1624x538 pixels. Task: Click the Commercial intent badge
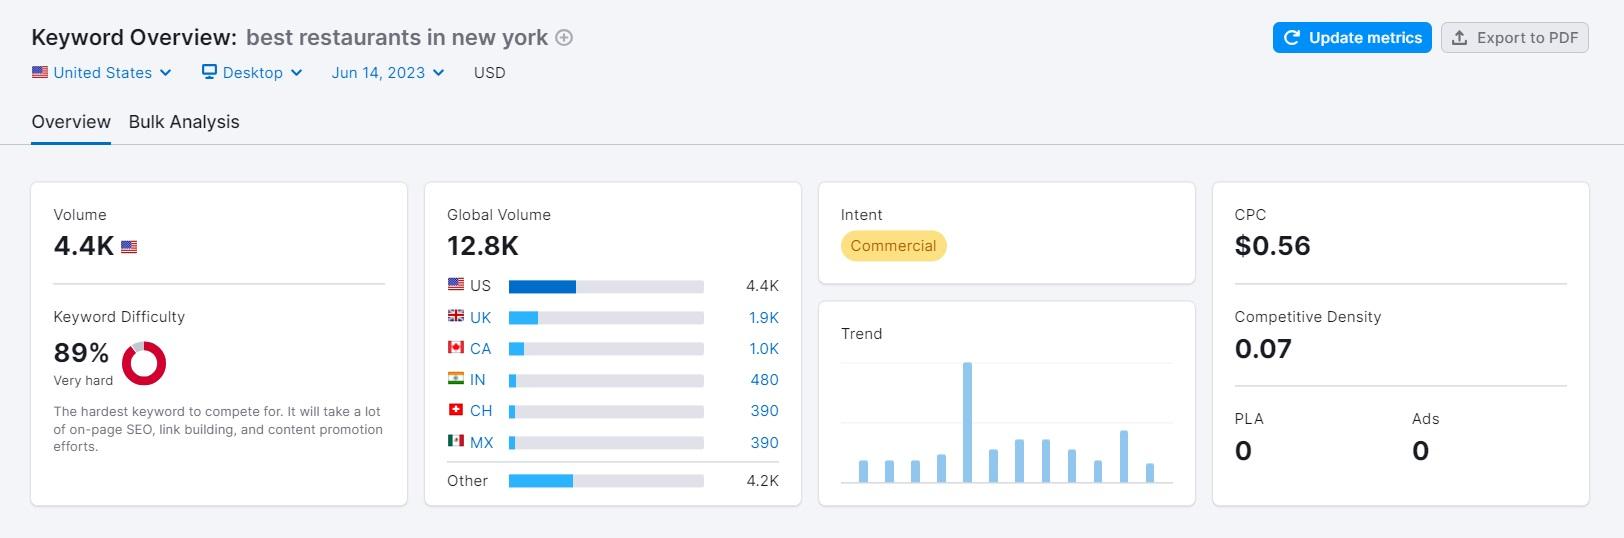(893, 246)
